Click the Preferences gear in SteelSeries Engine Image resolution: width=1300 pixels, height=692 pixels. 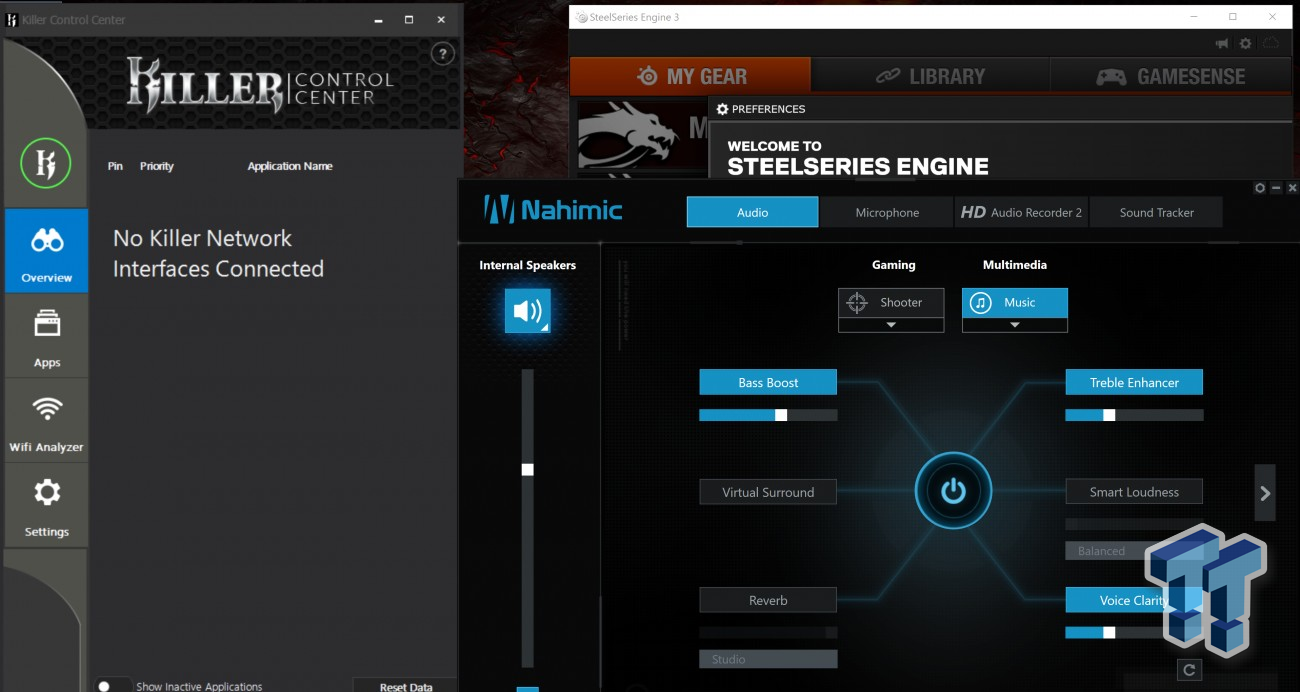(x=722, y=109)
